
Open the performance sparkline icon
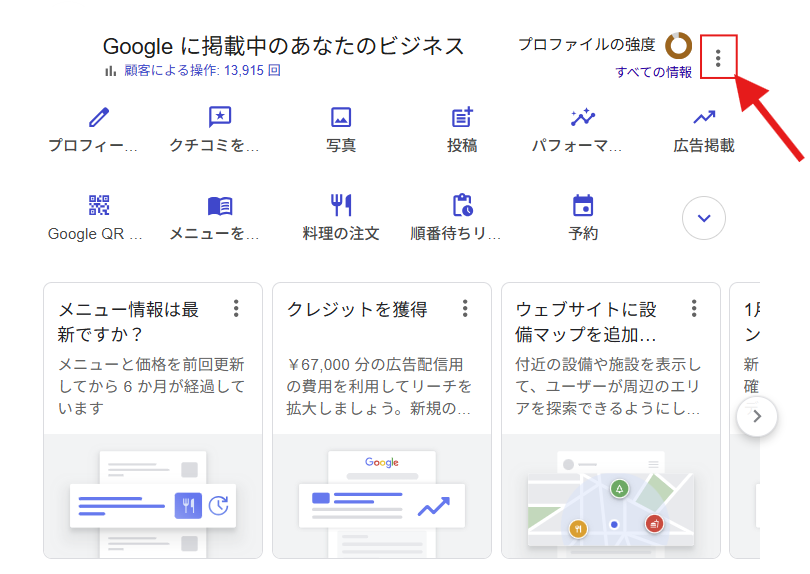pos(583,118)
